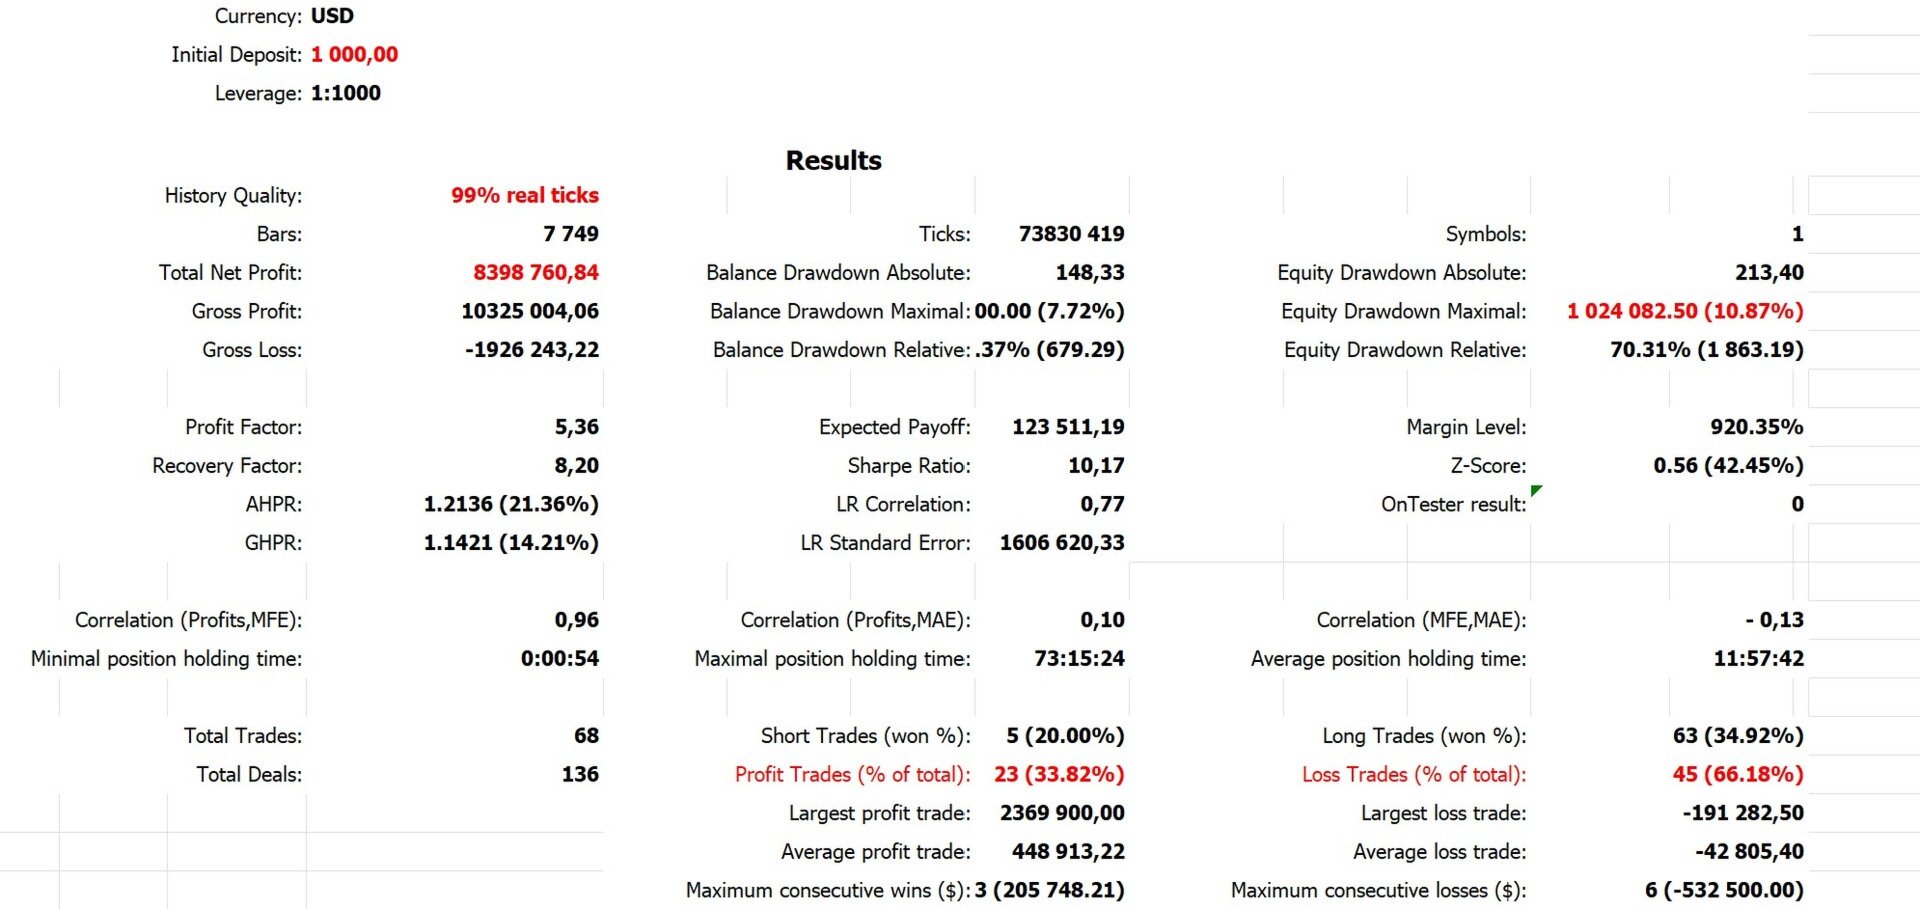Click the Initial Deposit value 1 000,00
Viewport: 1920px width, 909px height.
(354, 55)
